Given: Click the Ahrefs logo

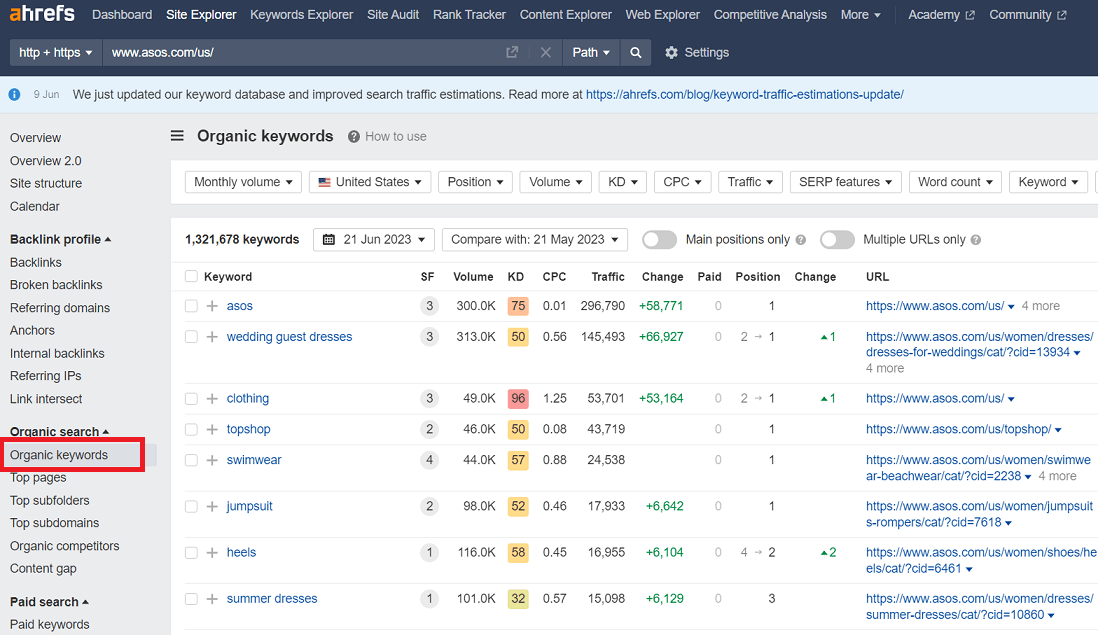Looking at the screenshot, I should (x=41, y=14).
